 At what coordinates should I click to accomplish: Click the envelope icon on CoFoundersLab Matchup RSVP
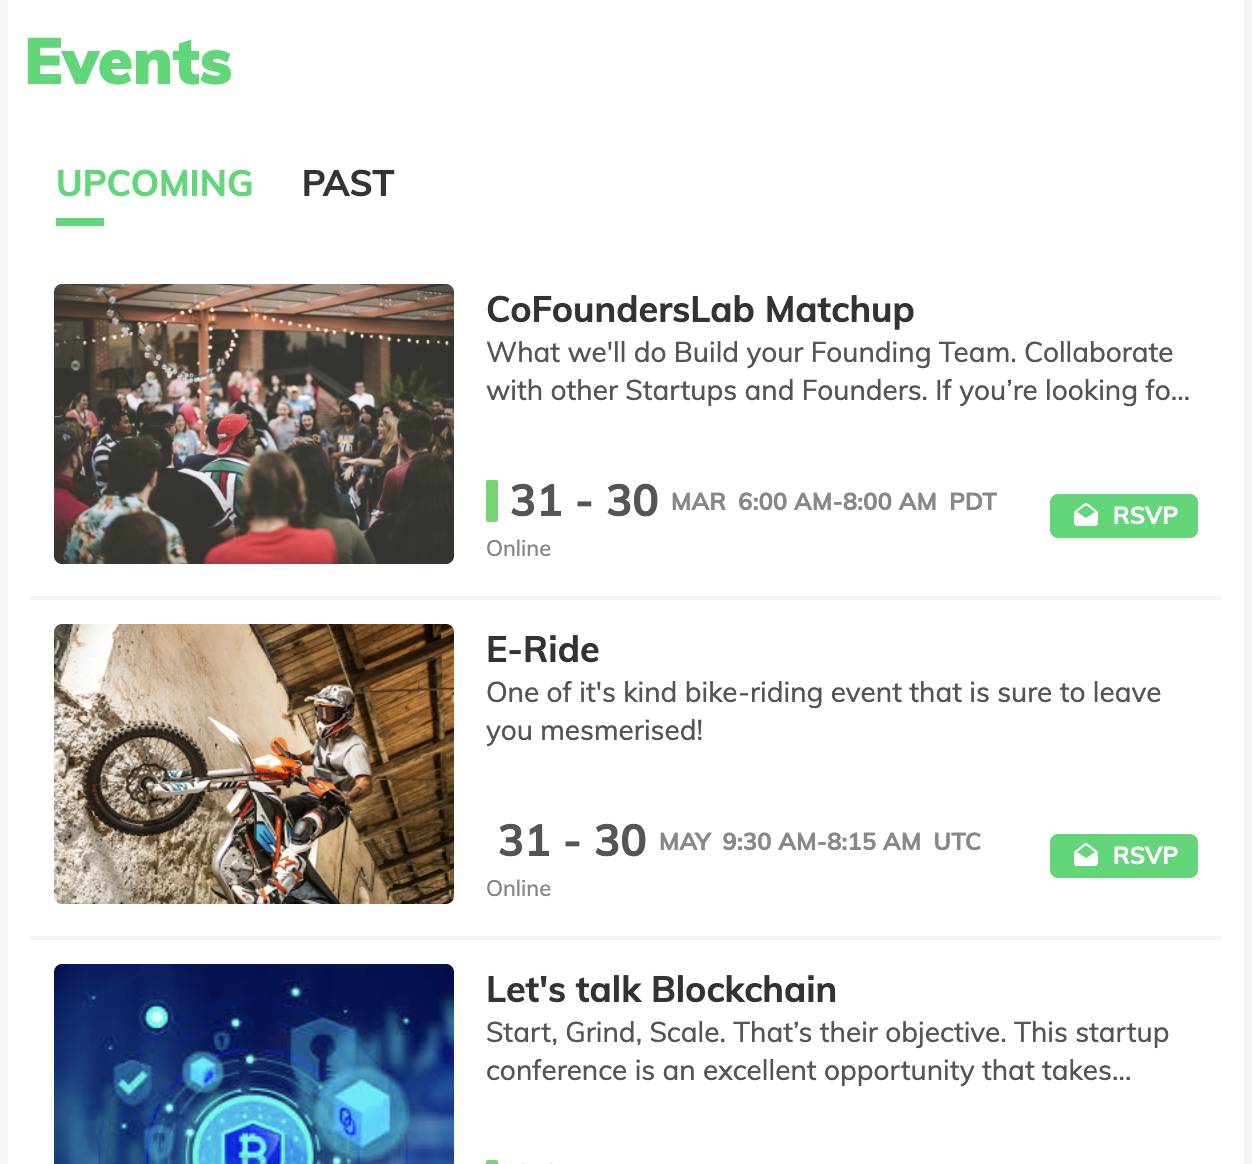pos(1085,516)
